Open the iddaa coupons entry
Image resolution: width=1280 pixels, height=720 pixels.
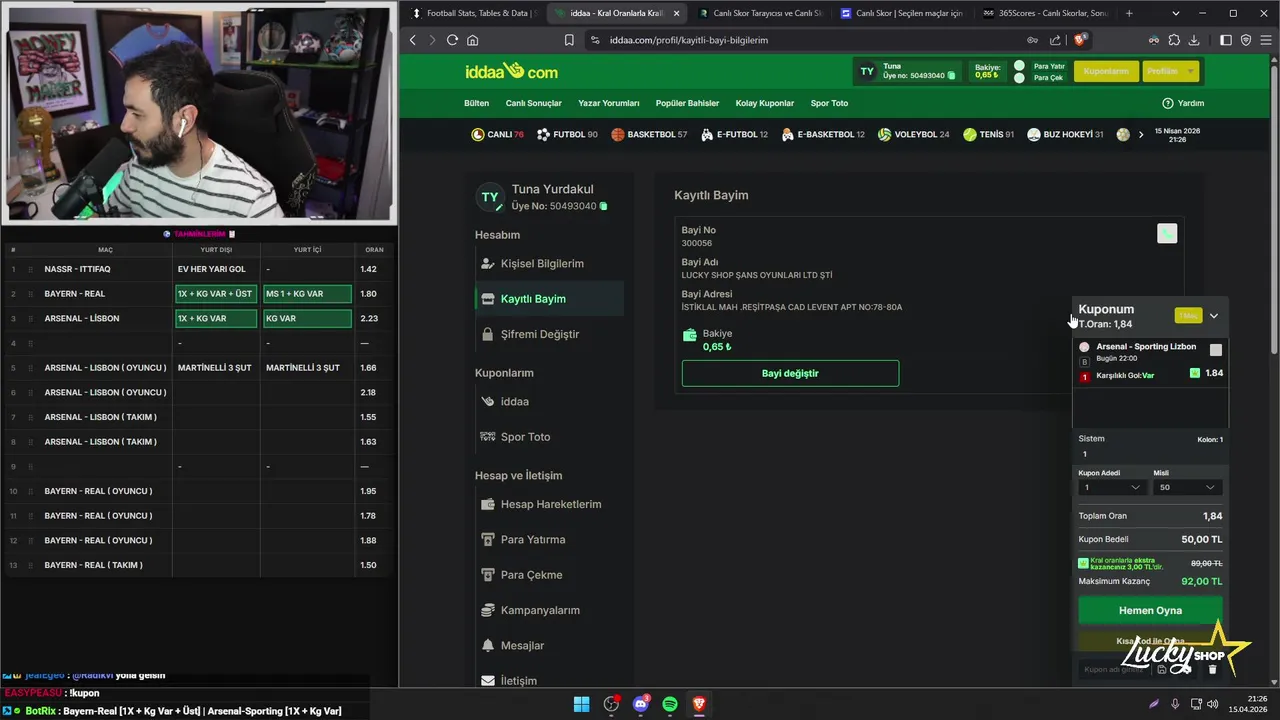click(x=505, y=402)
